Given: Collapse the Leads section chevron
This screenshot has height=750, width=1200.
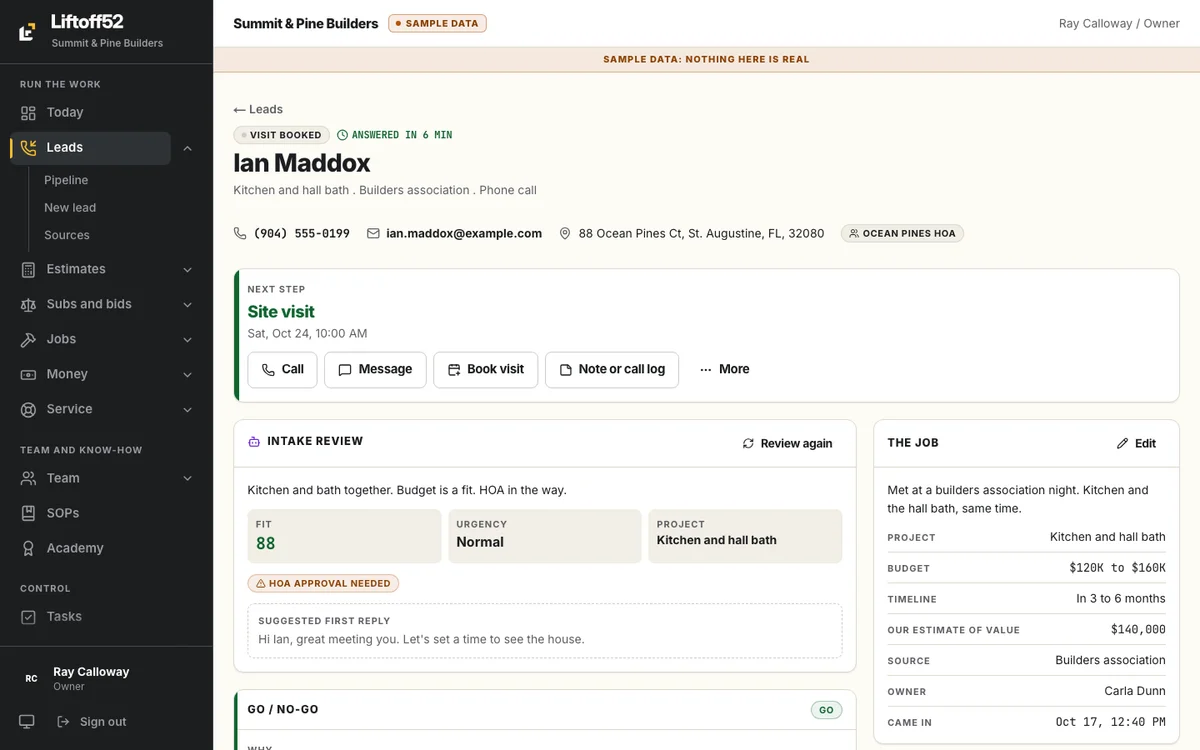Looking at the screenshot, I should click(187, 148).
